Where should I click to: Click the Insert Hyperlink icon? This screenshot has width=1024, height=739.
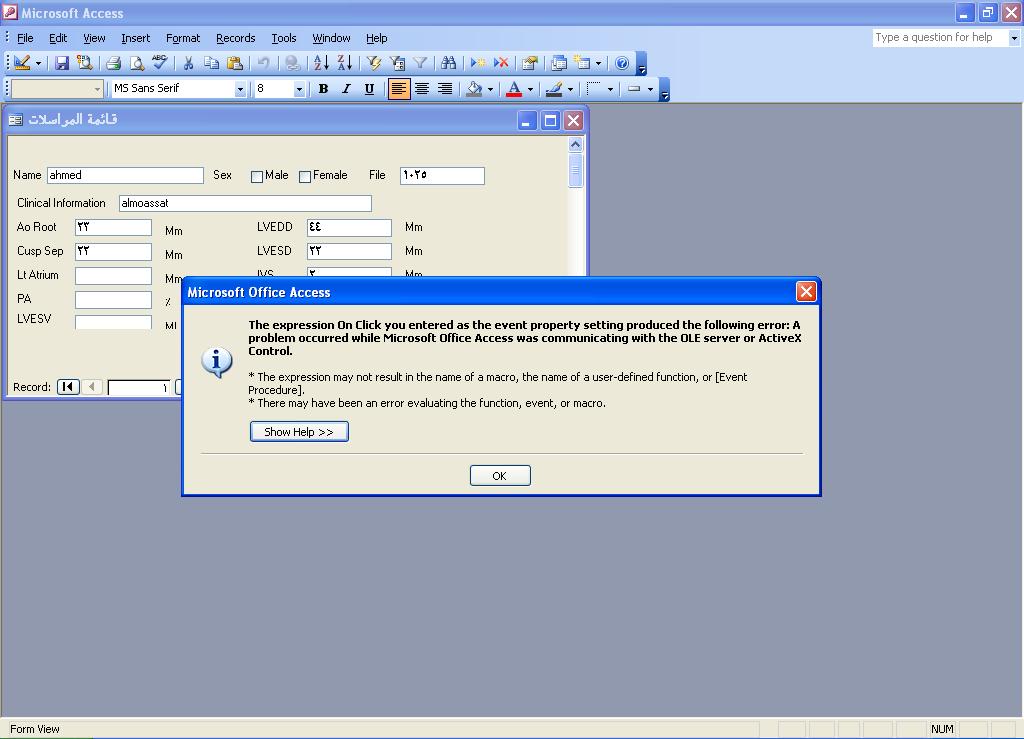pos(293,63)
